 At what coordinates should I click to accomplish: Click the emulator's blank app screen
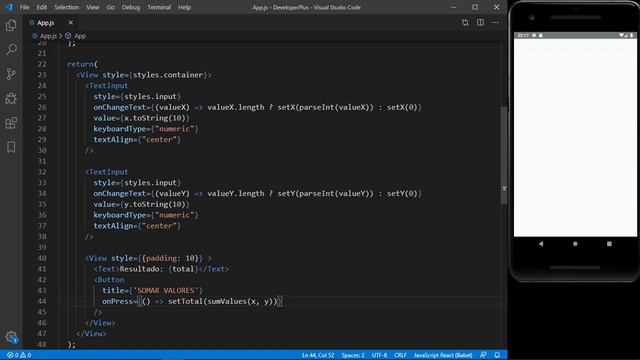[575, 137]
